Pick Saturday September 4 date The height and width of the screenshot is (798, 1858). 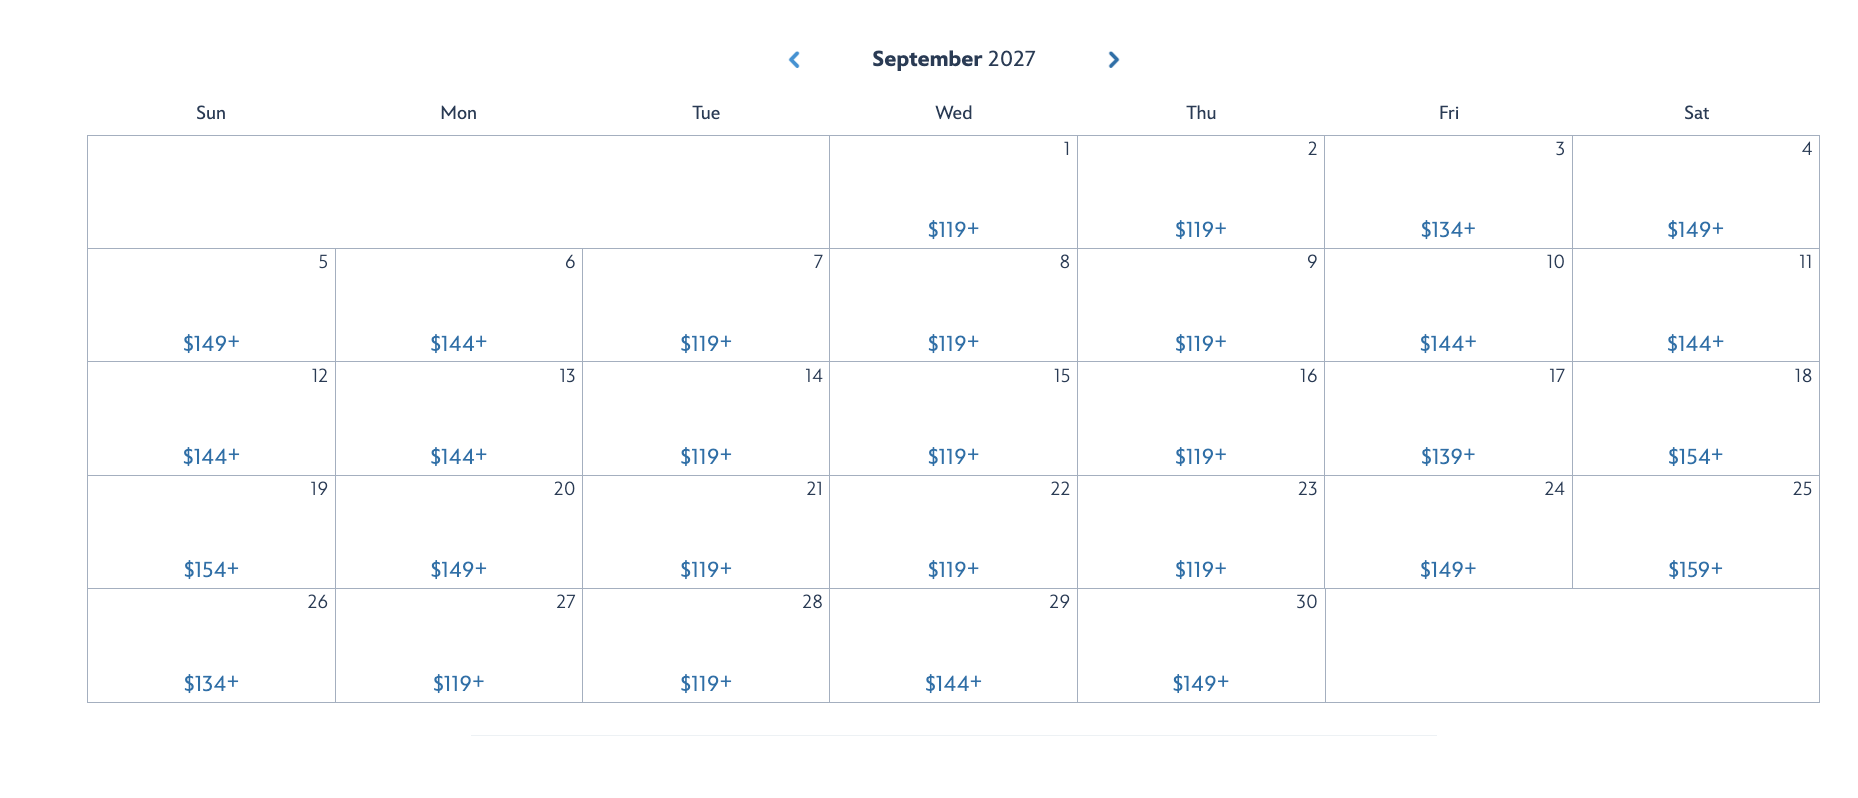(1695, 193)
